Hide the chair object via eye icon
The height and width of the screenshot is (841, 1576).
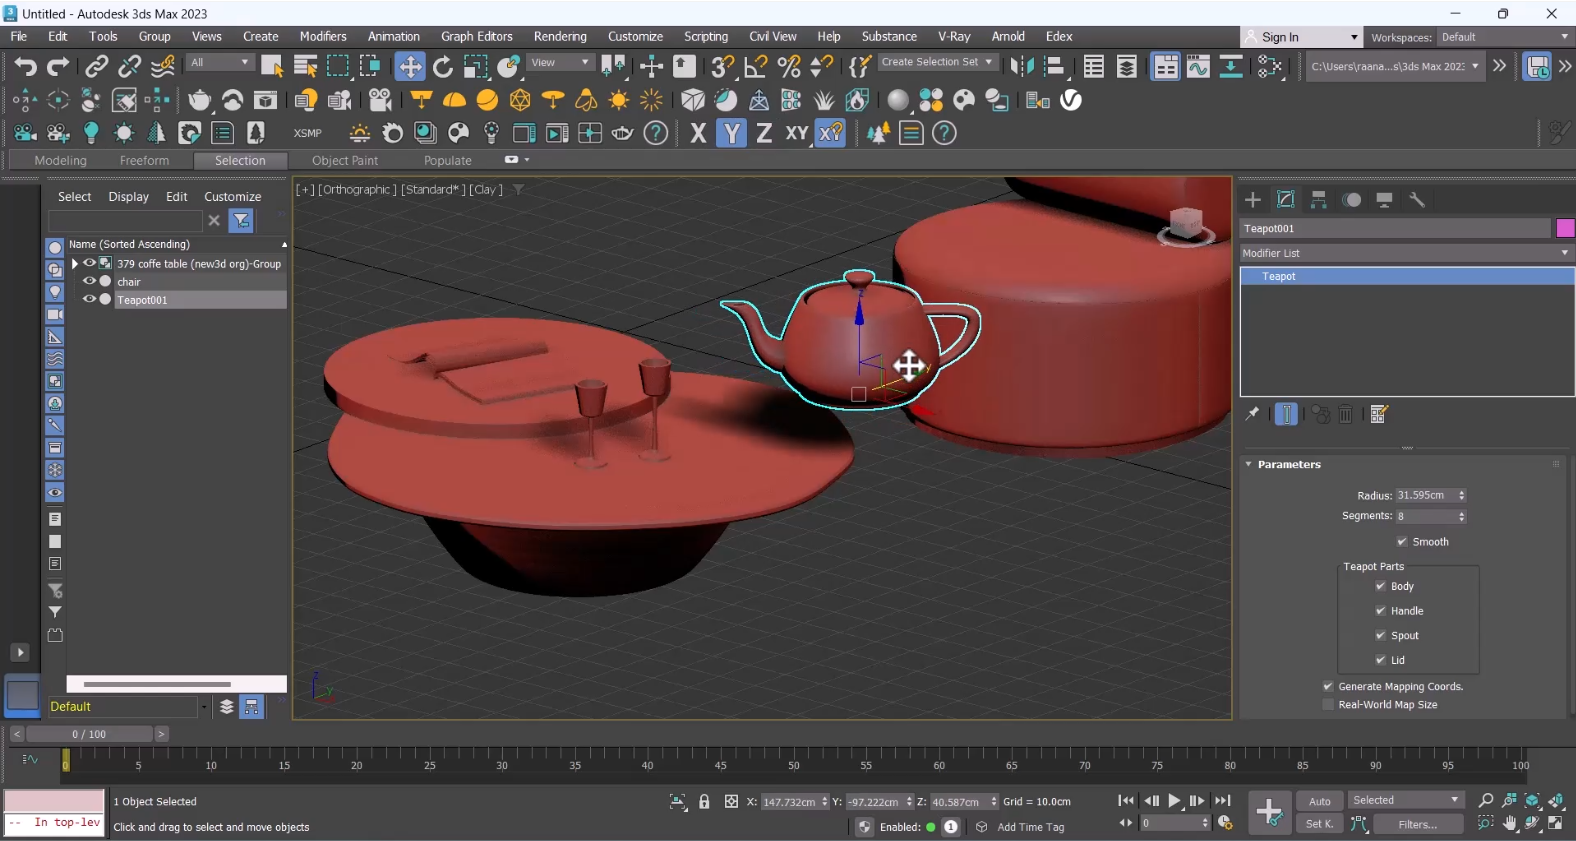pyautogui.click(x=89, y=282)
